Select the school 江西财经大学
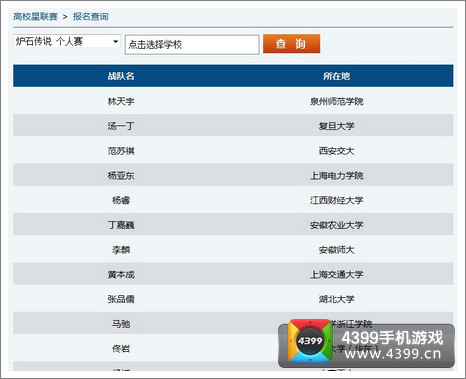The width and height of the screenshot is (466, 379). tap(337, 200)
